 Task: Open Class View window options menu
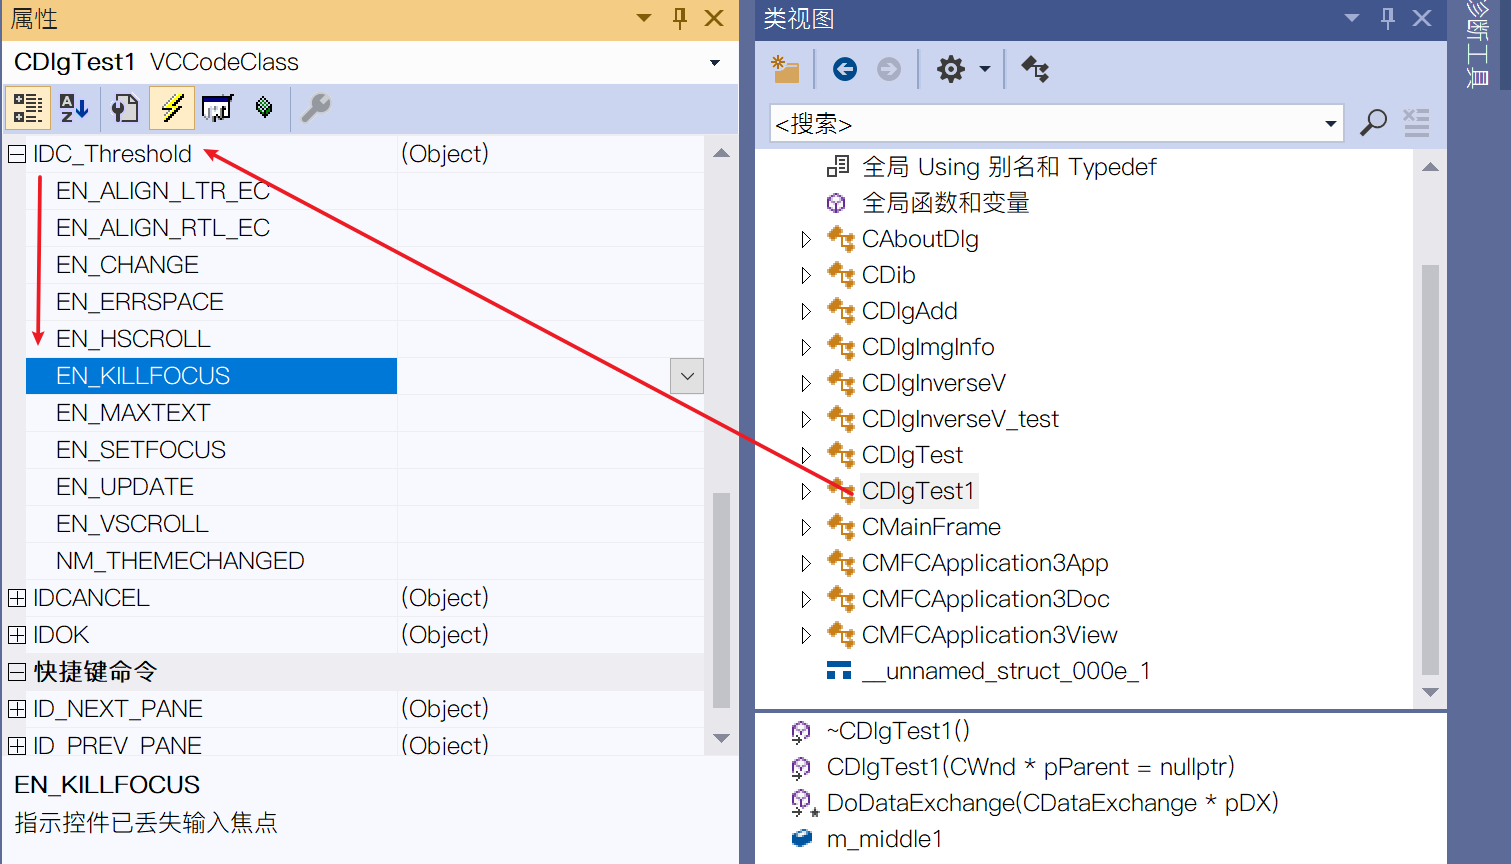[1352, 18]
